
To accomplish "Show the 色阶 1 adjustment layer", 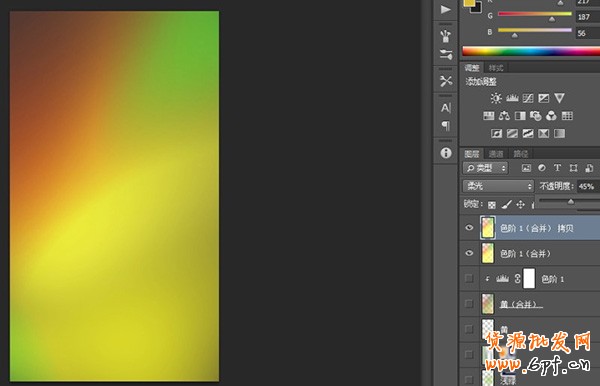I will (469, 278).
